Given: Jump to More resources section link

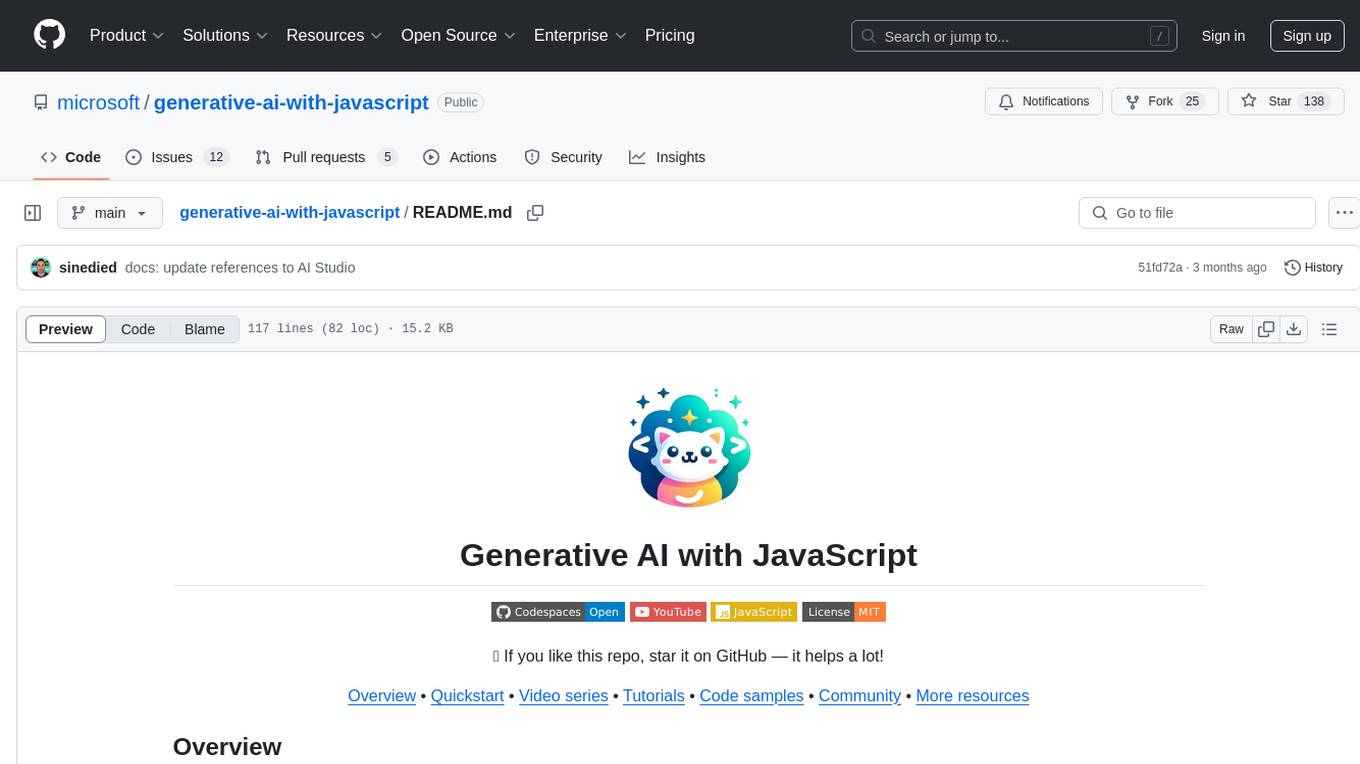Looking at the screenshot, I should point(972,696).
